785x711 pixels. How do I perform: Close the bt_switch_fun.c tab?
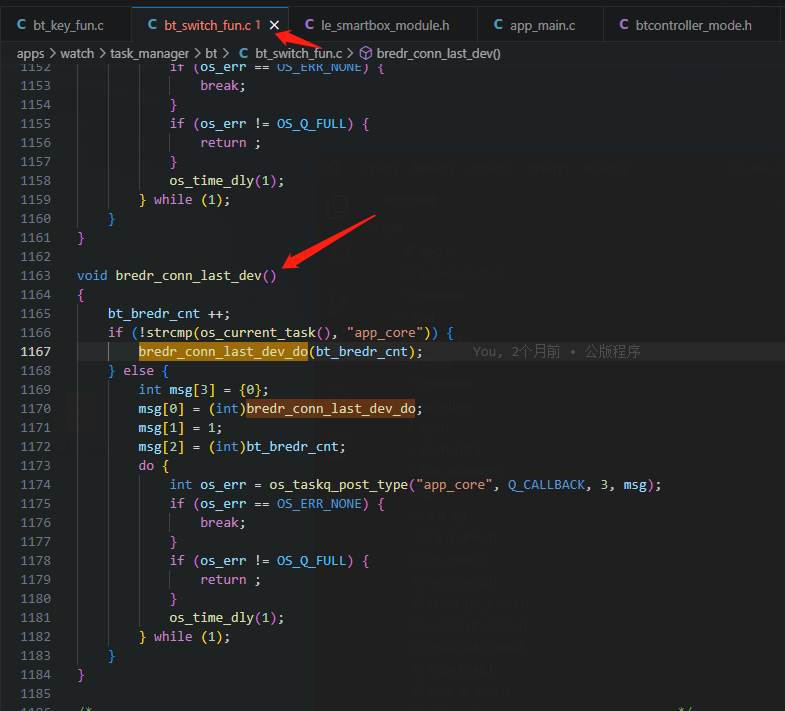coord(274,25)
